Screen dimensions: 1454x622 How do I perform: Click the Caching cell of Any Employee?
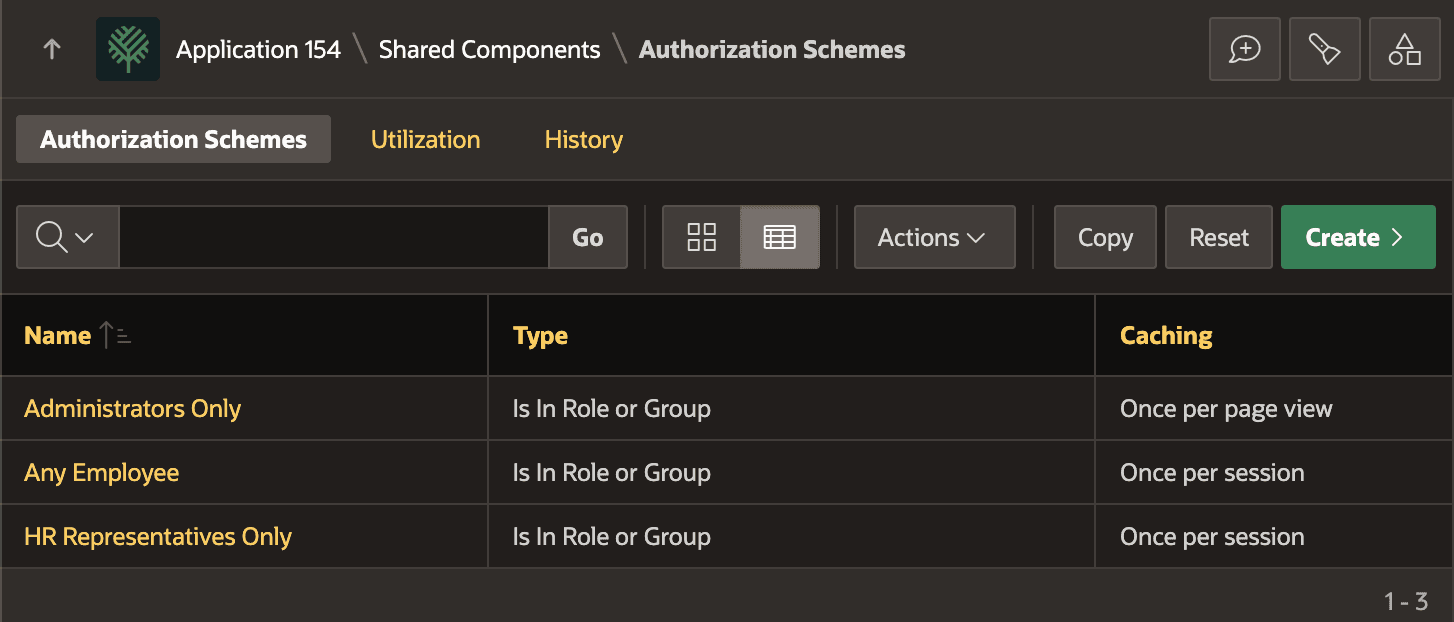point(1274,472)
